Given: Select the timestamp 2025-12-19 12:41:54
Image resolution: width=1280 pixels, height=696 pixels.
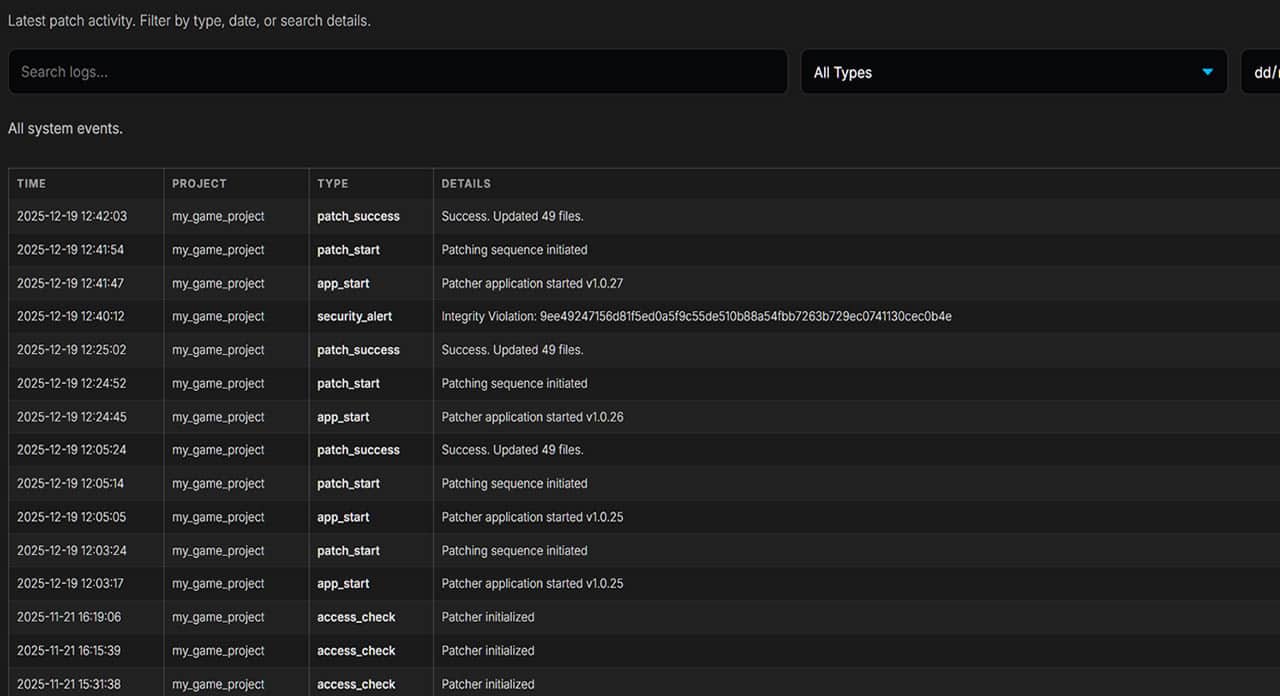Looking at the screenshot, I should coord(71,250).
